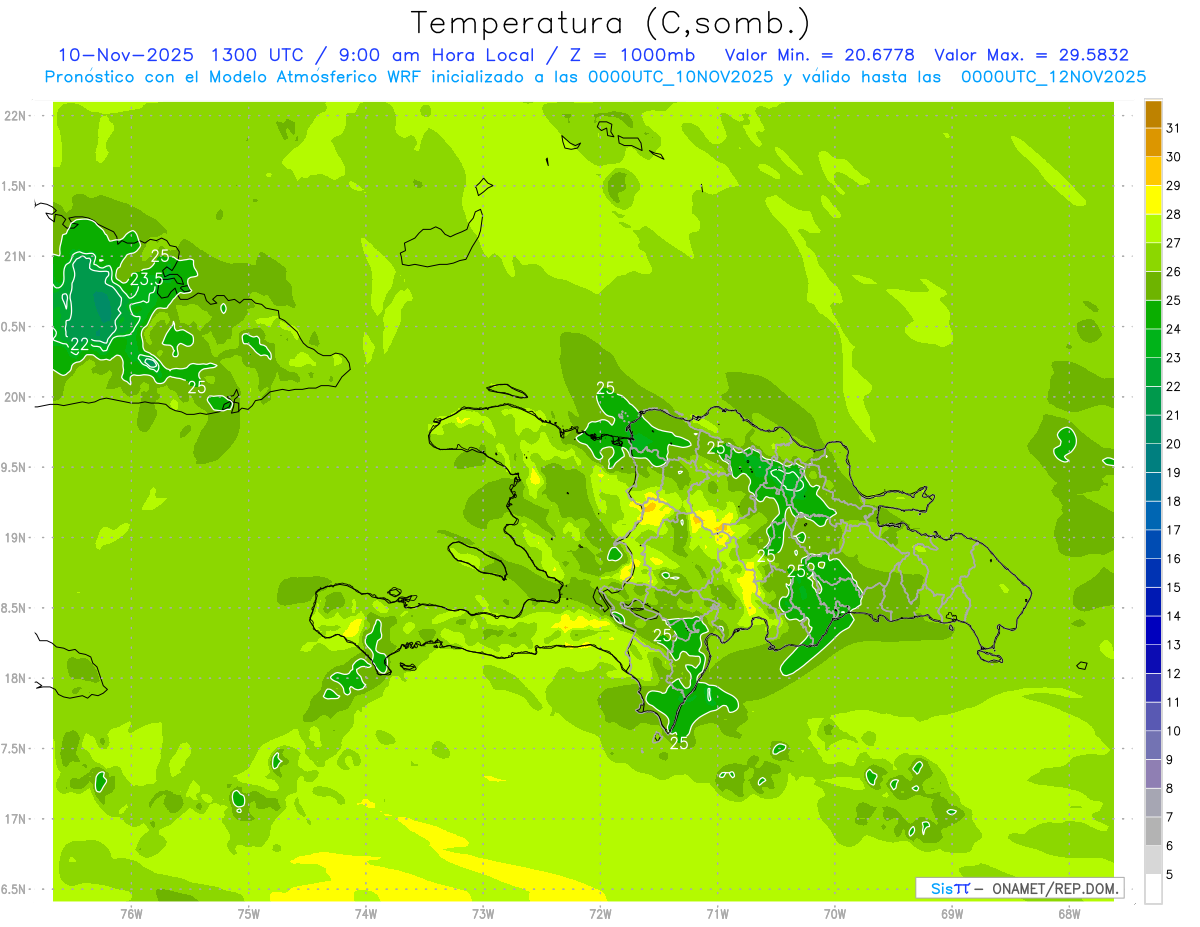Click the "0000UTC_12NOV2025" valid-until time
This screenshot has width=1200, height=927.
pos(1054,76)
